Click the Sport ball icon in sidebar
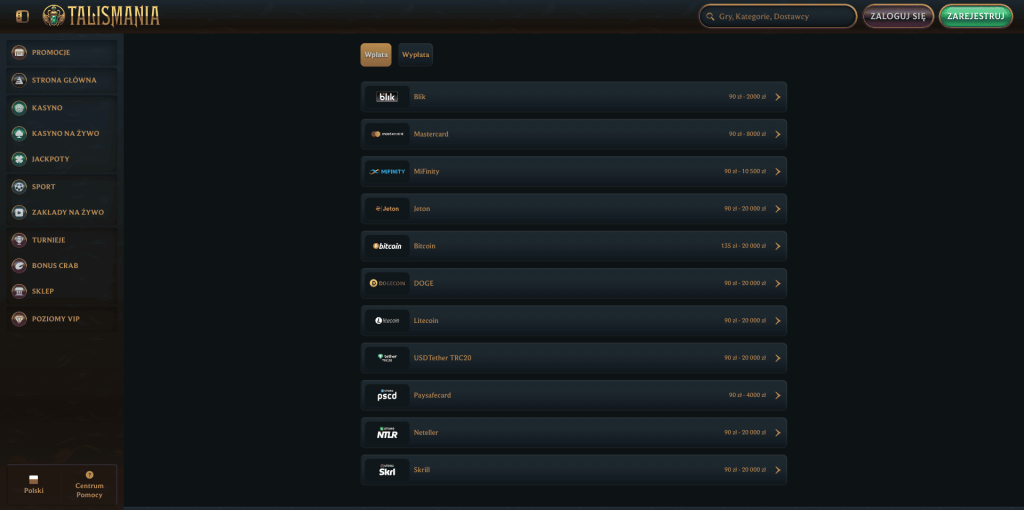 pyautogui.click(x=19, y=186)
